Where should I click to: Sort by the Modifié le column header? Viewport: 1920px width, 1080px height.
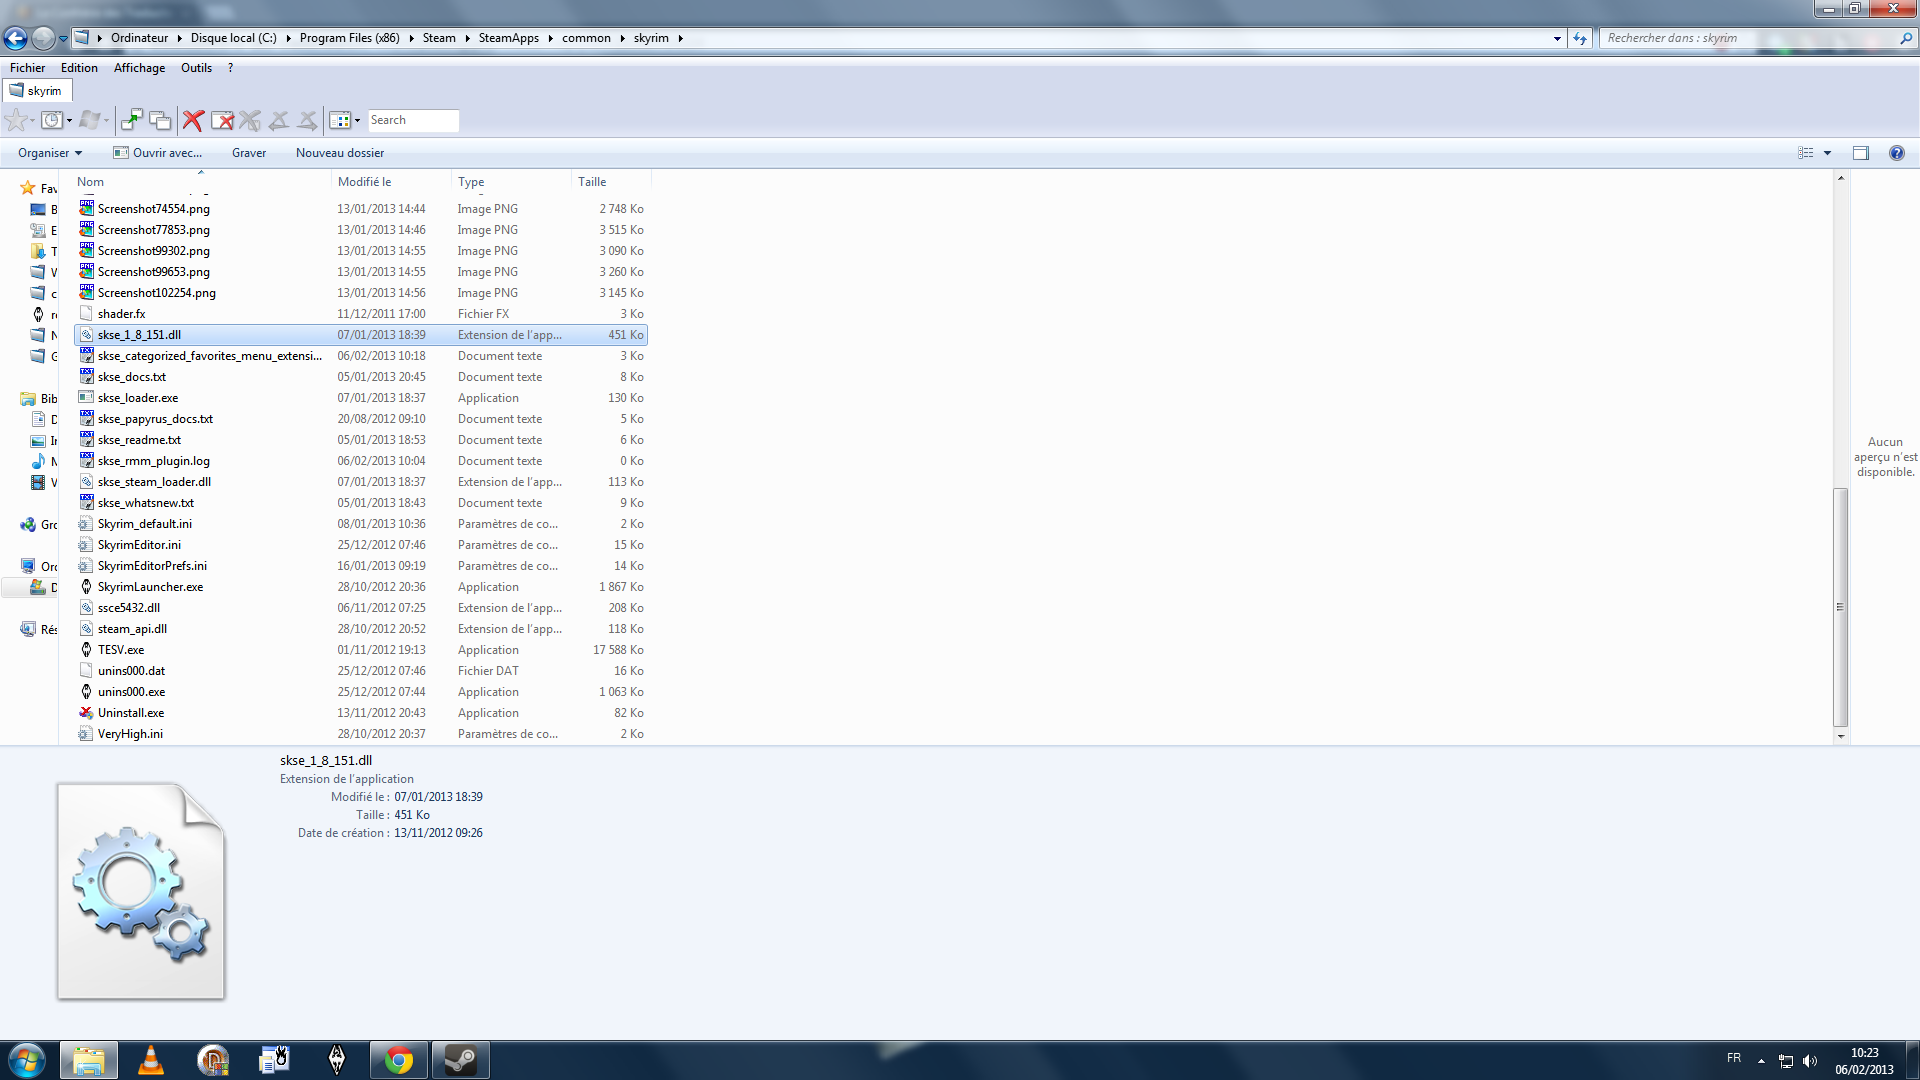[391, 182]
